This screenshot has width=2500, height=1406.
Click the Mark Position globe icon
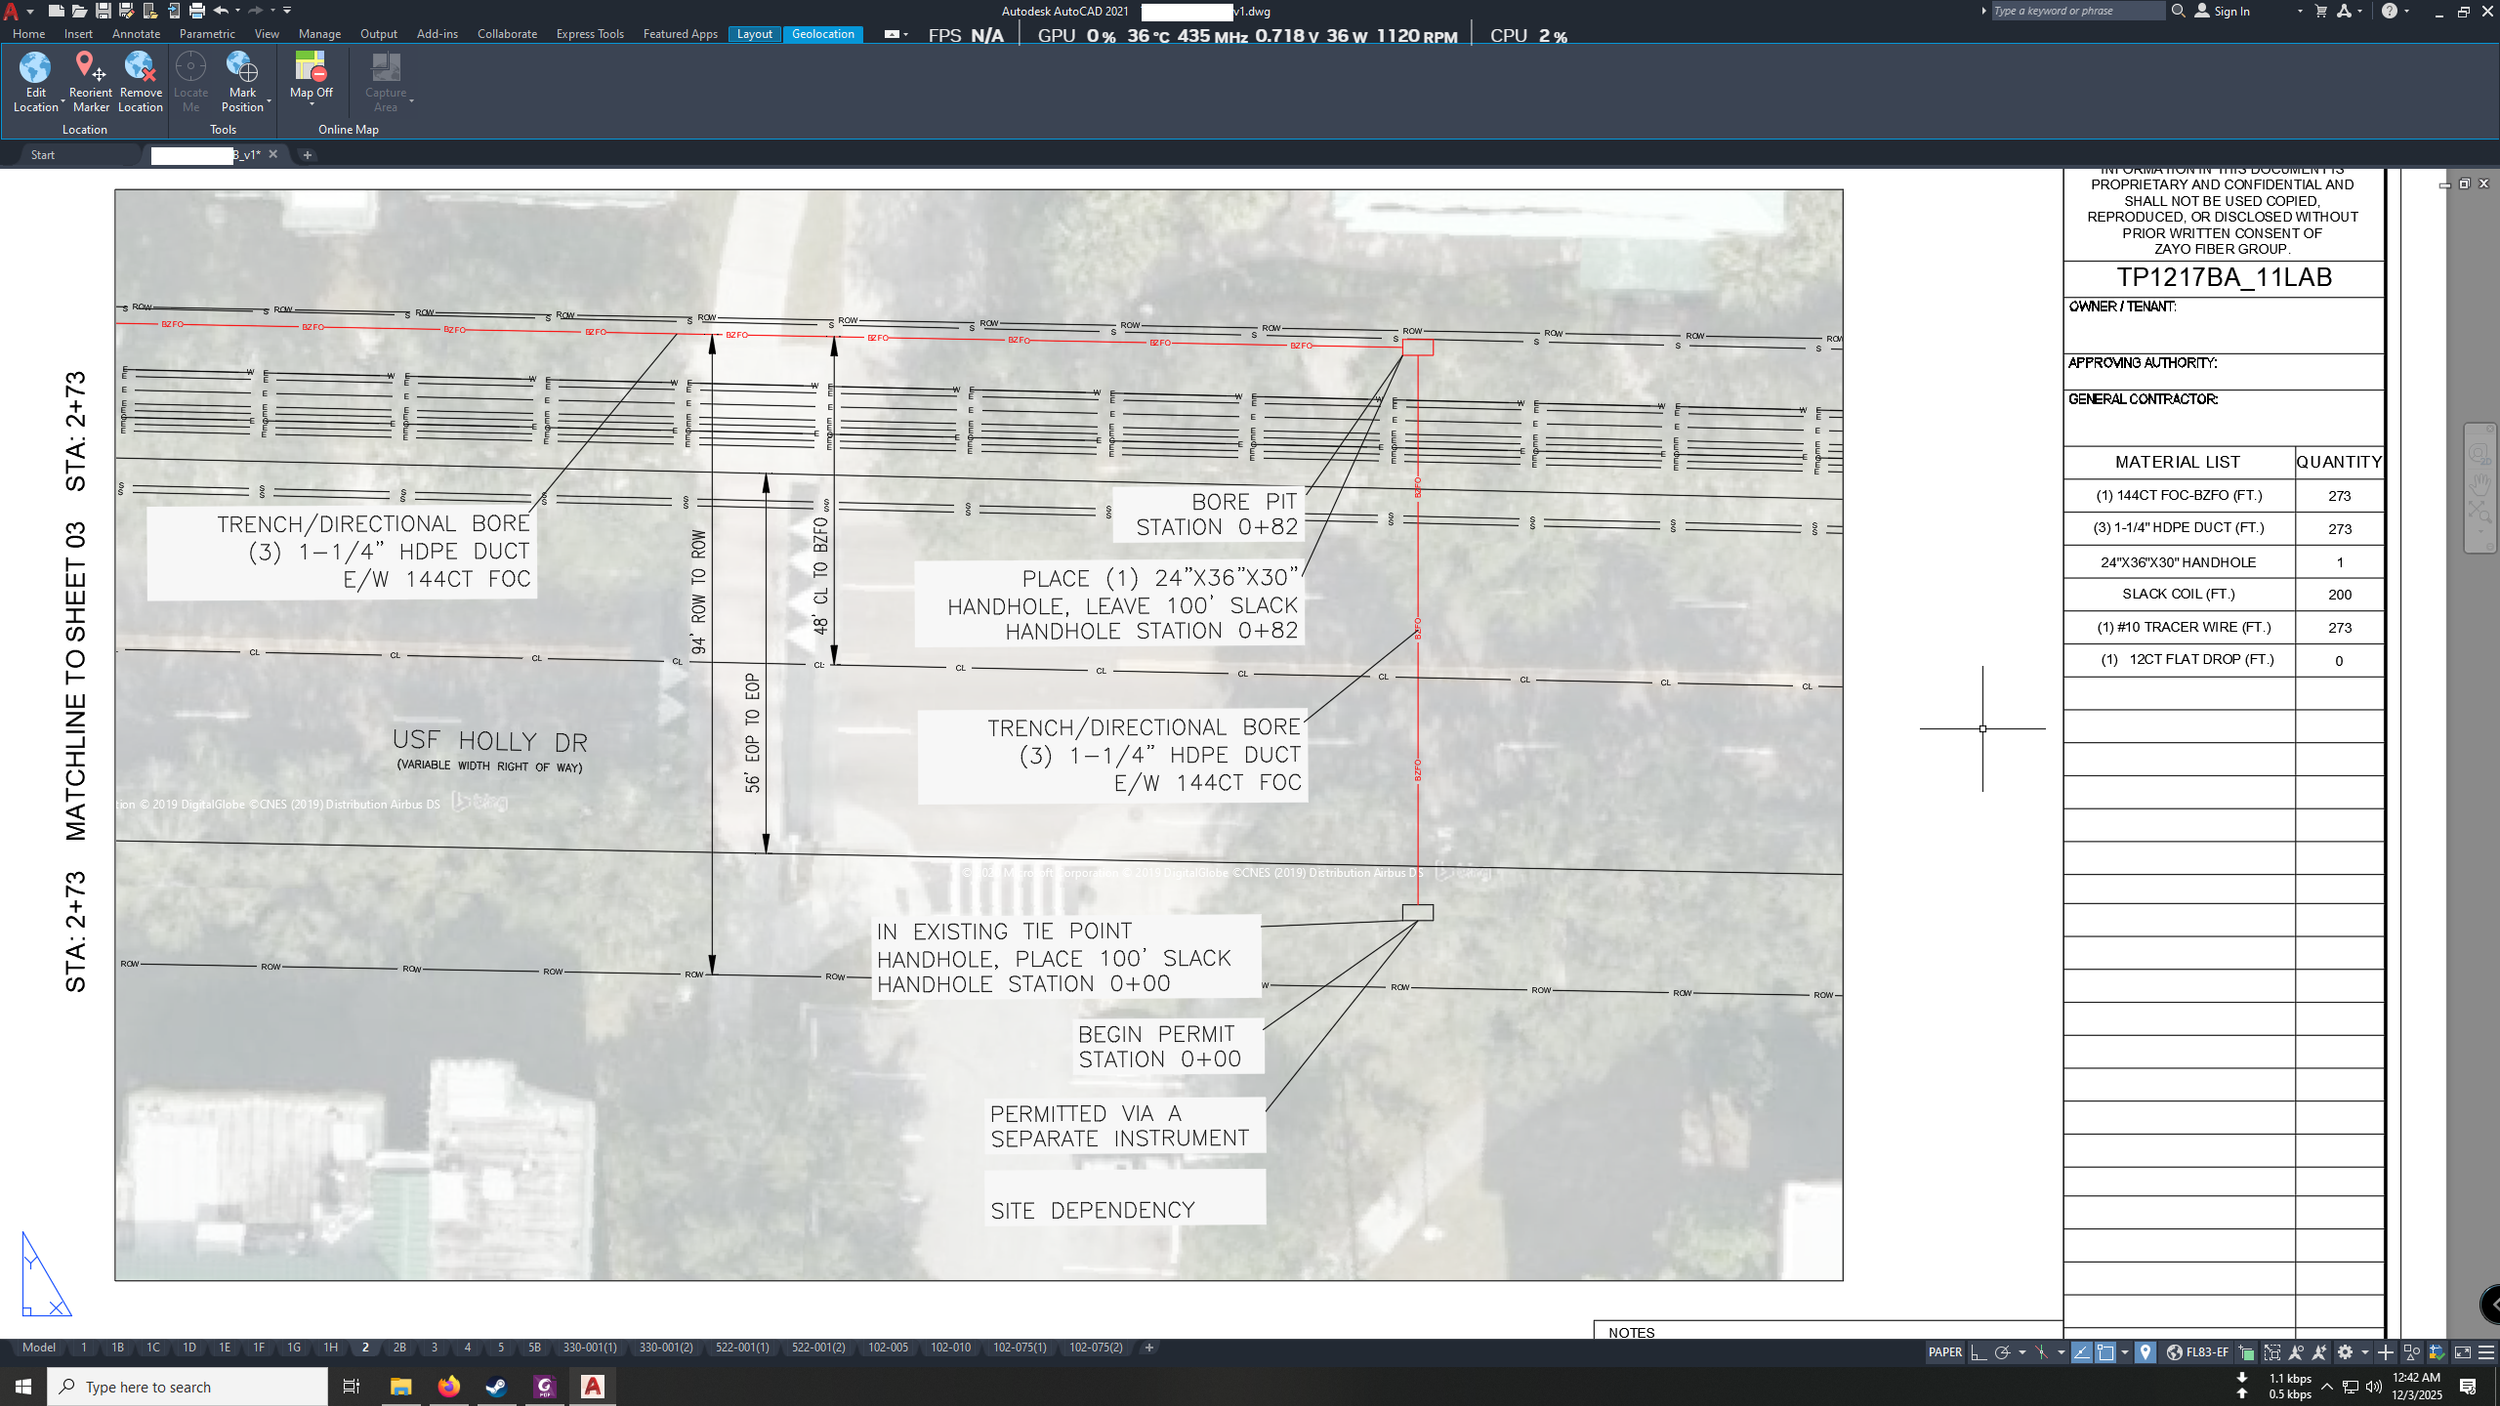(x=242, y=67)
